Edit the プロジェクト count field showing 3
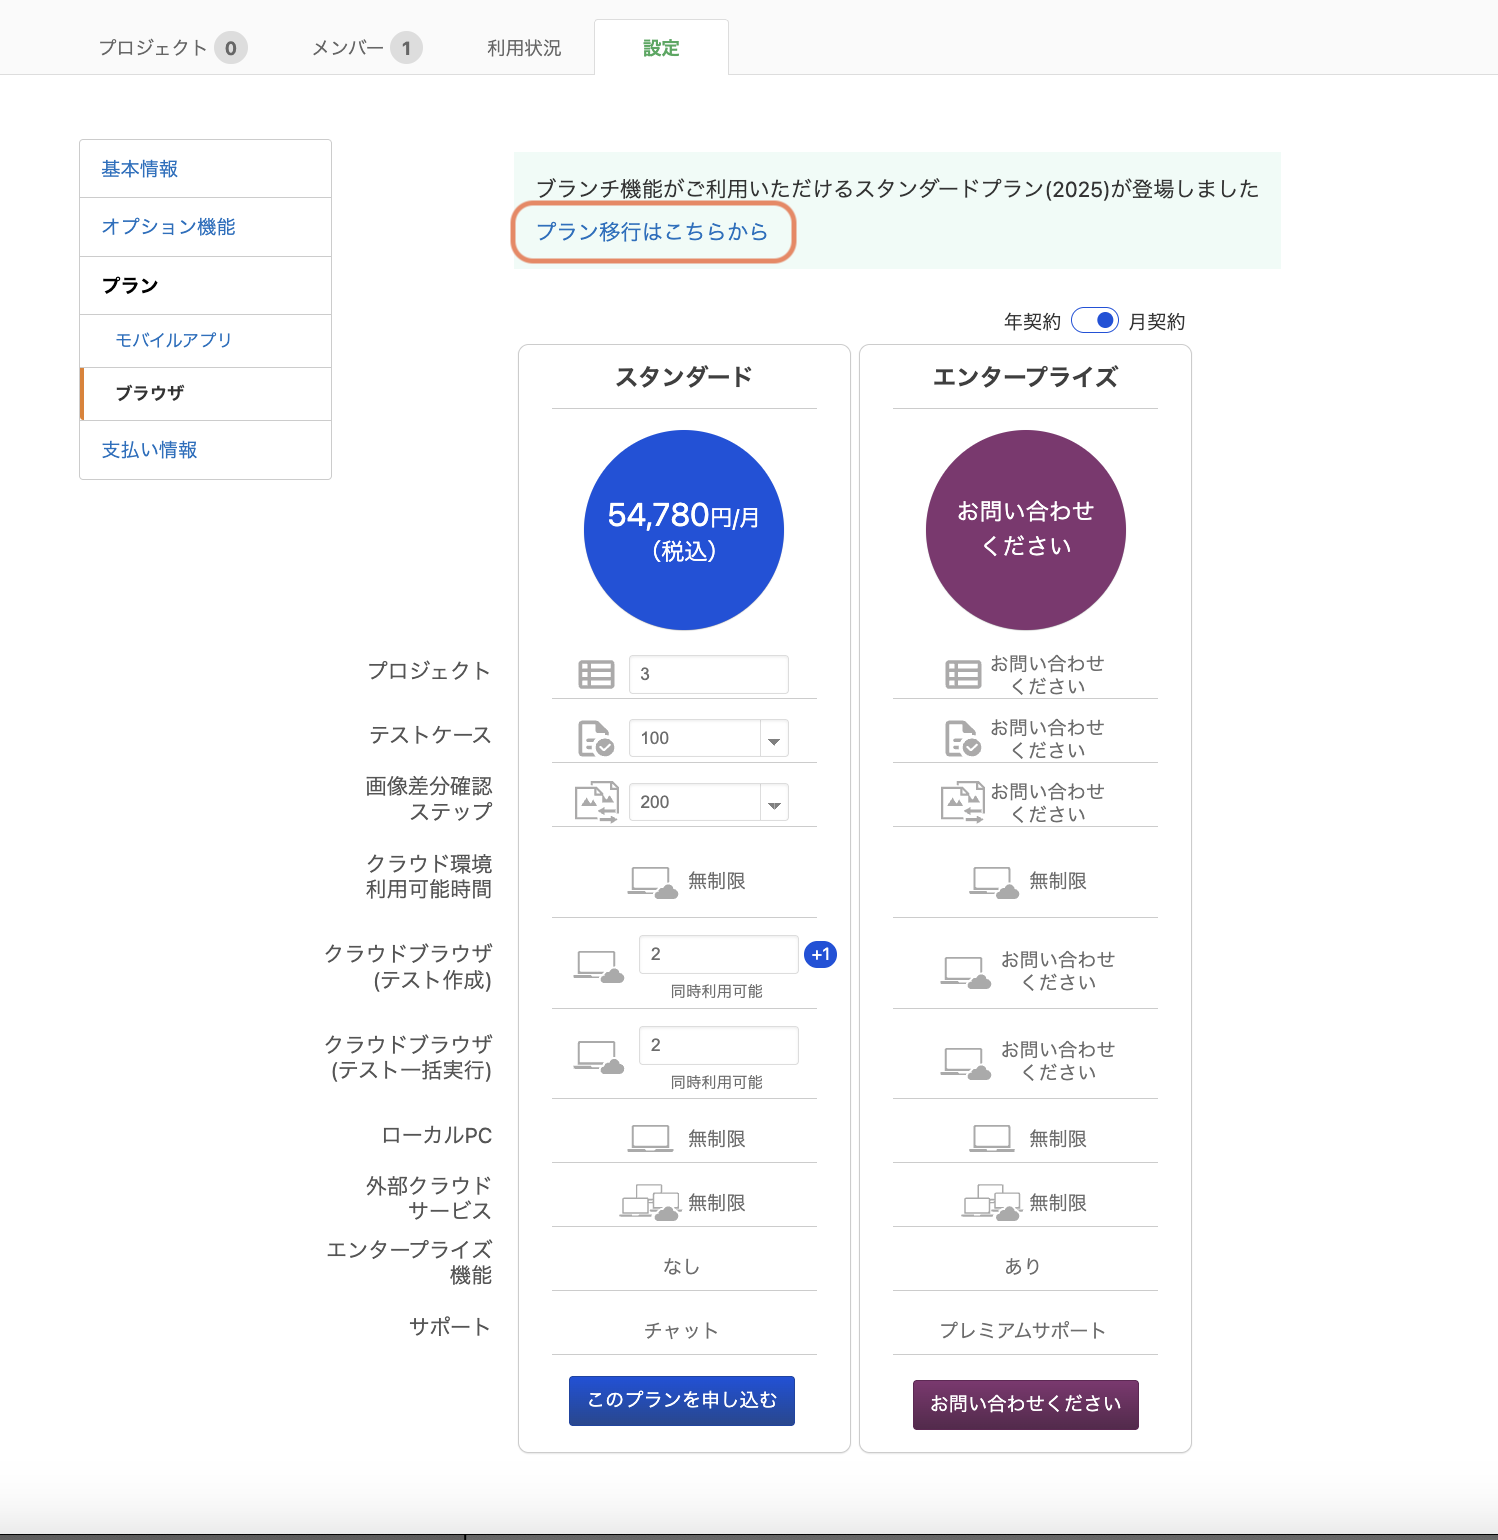Screen dimensions: 1498x1540 [709, 675]
